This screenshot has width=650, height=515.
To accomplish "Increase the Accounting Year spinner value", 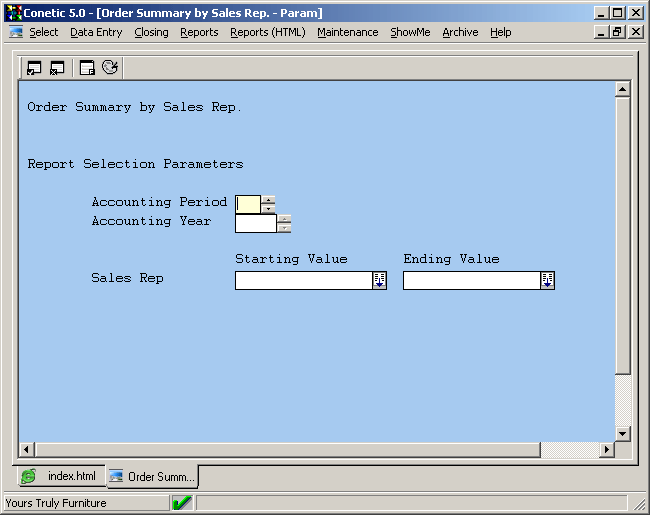I will point(285,218).
